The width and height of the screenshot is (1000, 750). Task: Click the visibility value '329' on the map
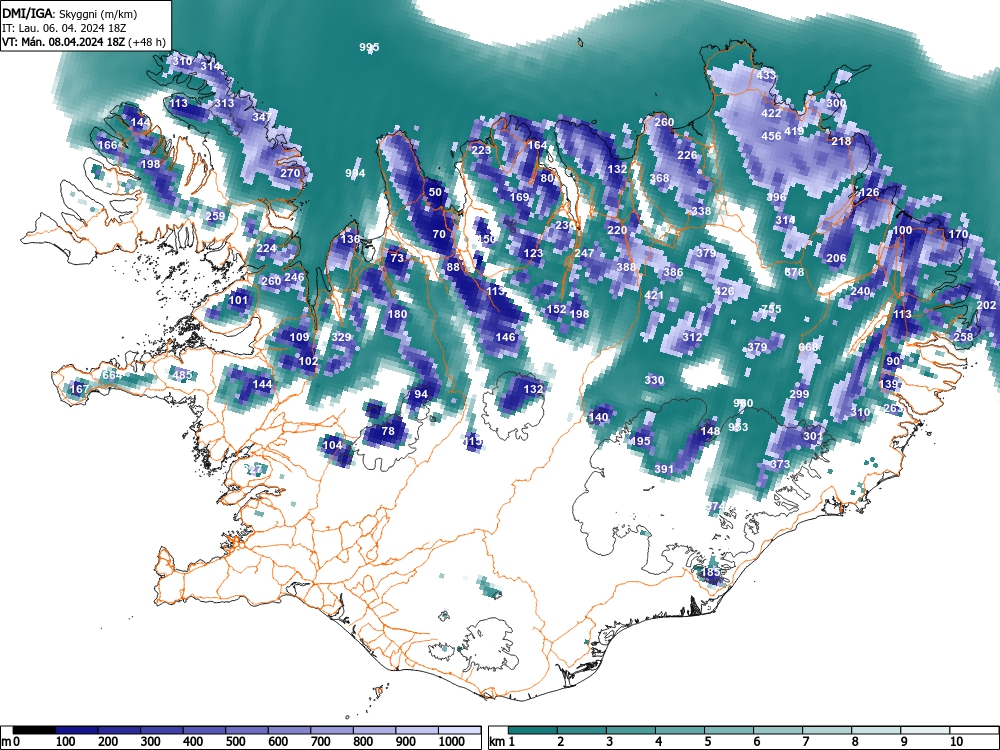341,337
